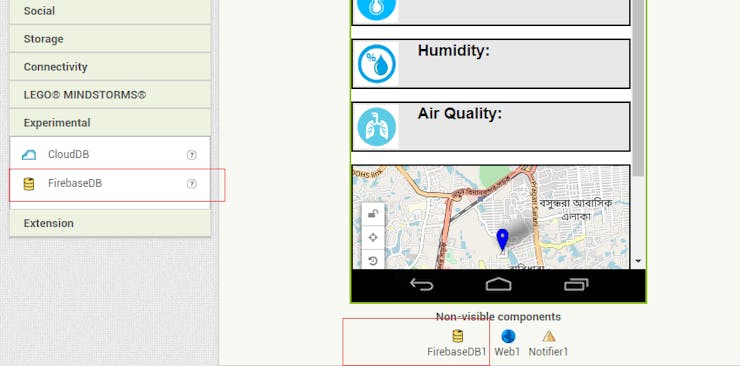Click the thermometer temperature icon
Image resolution: width=740 pixels, height=366 pixels.
click(377, 8)
